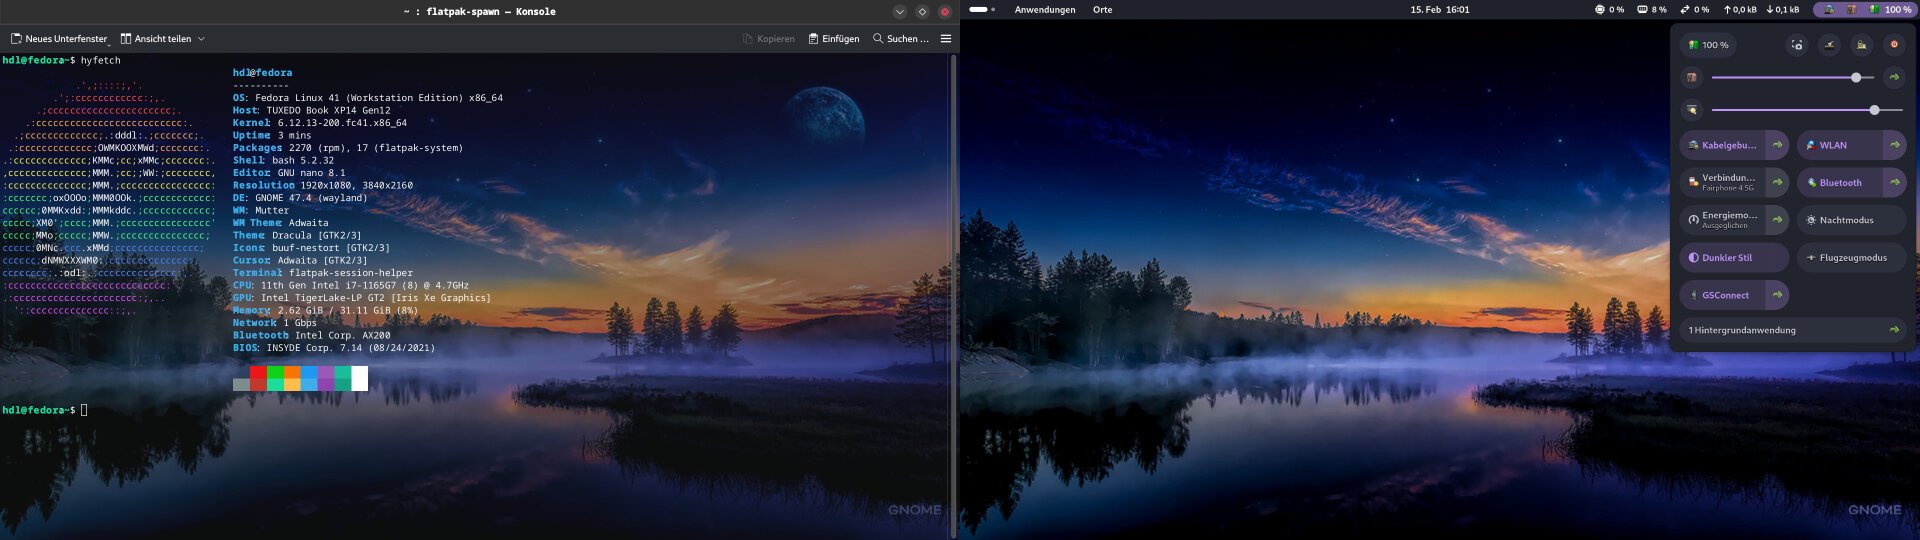Image resolution: width=1920 pixels, height=540 pixels.
Task: Toggle WLAN on or off
Action: [x=1839, y=145]
